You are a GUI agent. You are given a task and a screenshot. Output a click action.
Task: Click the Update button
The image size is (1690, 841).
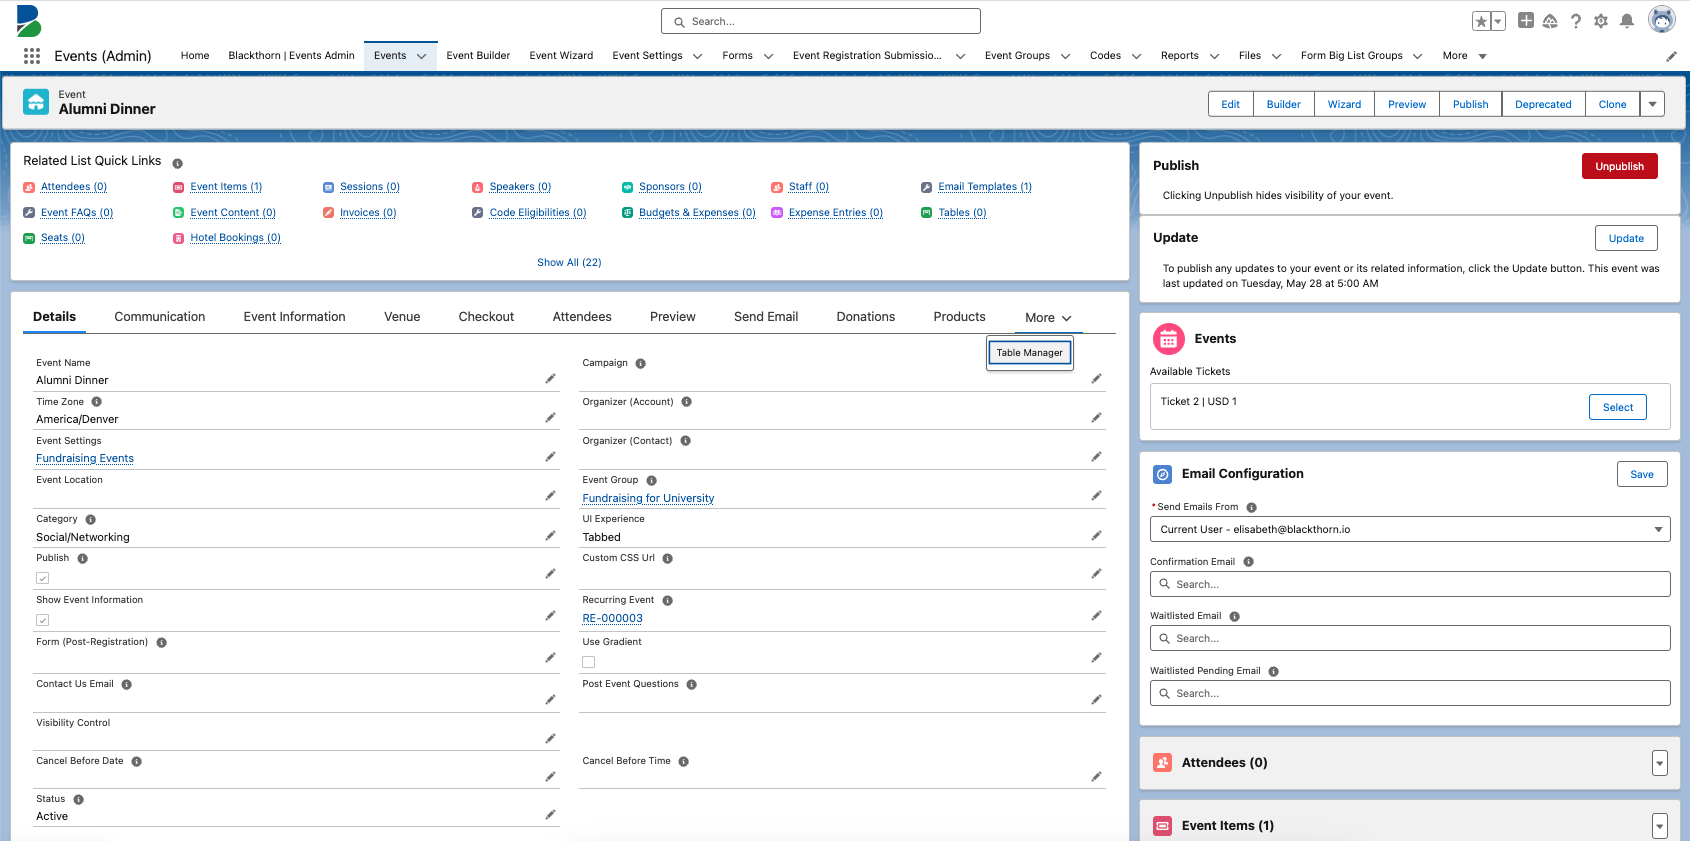(x=1626, y=238)
